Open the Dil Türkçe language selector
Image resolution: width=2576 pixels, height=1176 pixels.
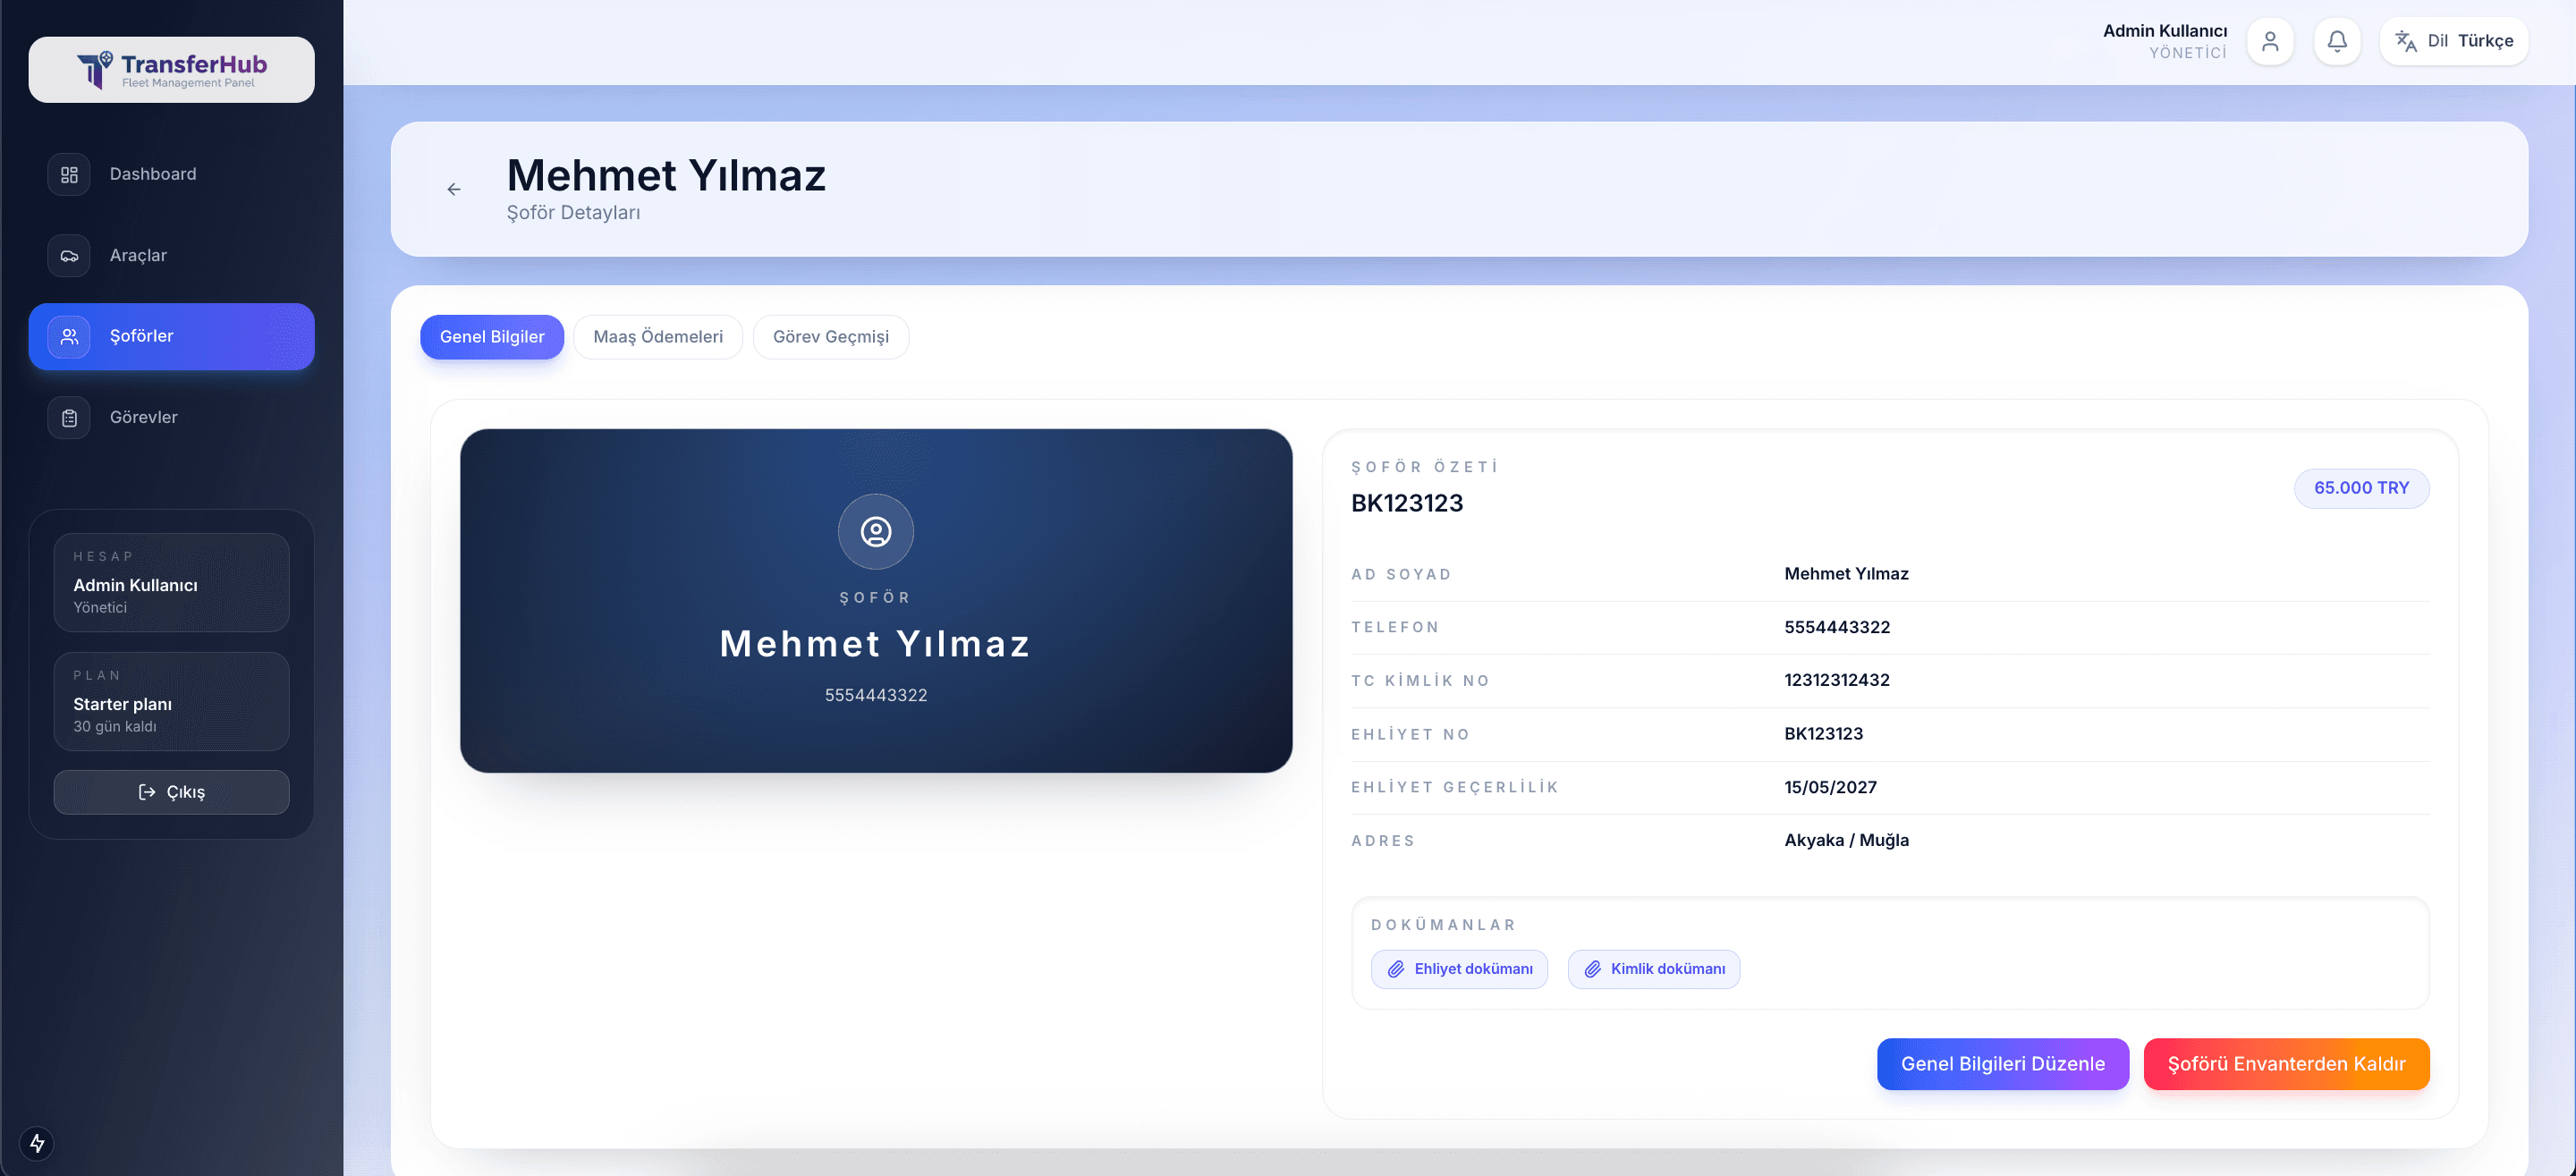[x=2453, y=41]
